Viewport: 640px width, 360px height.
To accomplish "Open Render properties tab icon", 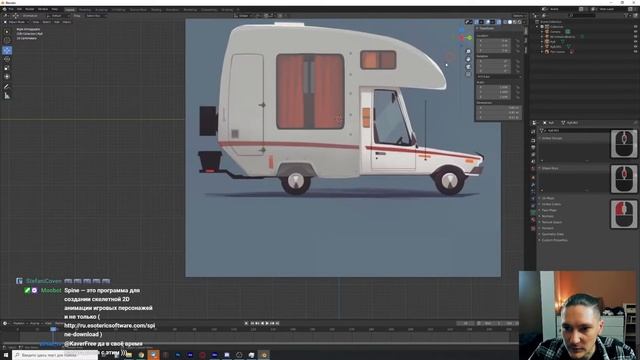I will [x=533, y=140].
